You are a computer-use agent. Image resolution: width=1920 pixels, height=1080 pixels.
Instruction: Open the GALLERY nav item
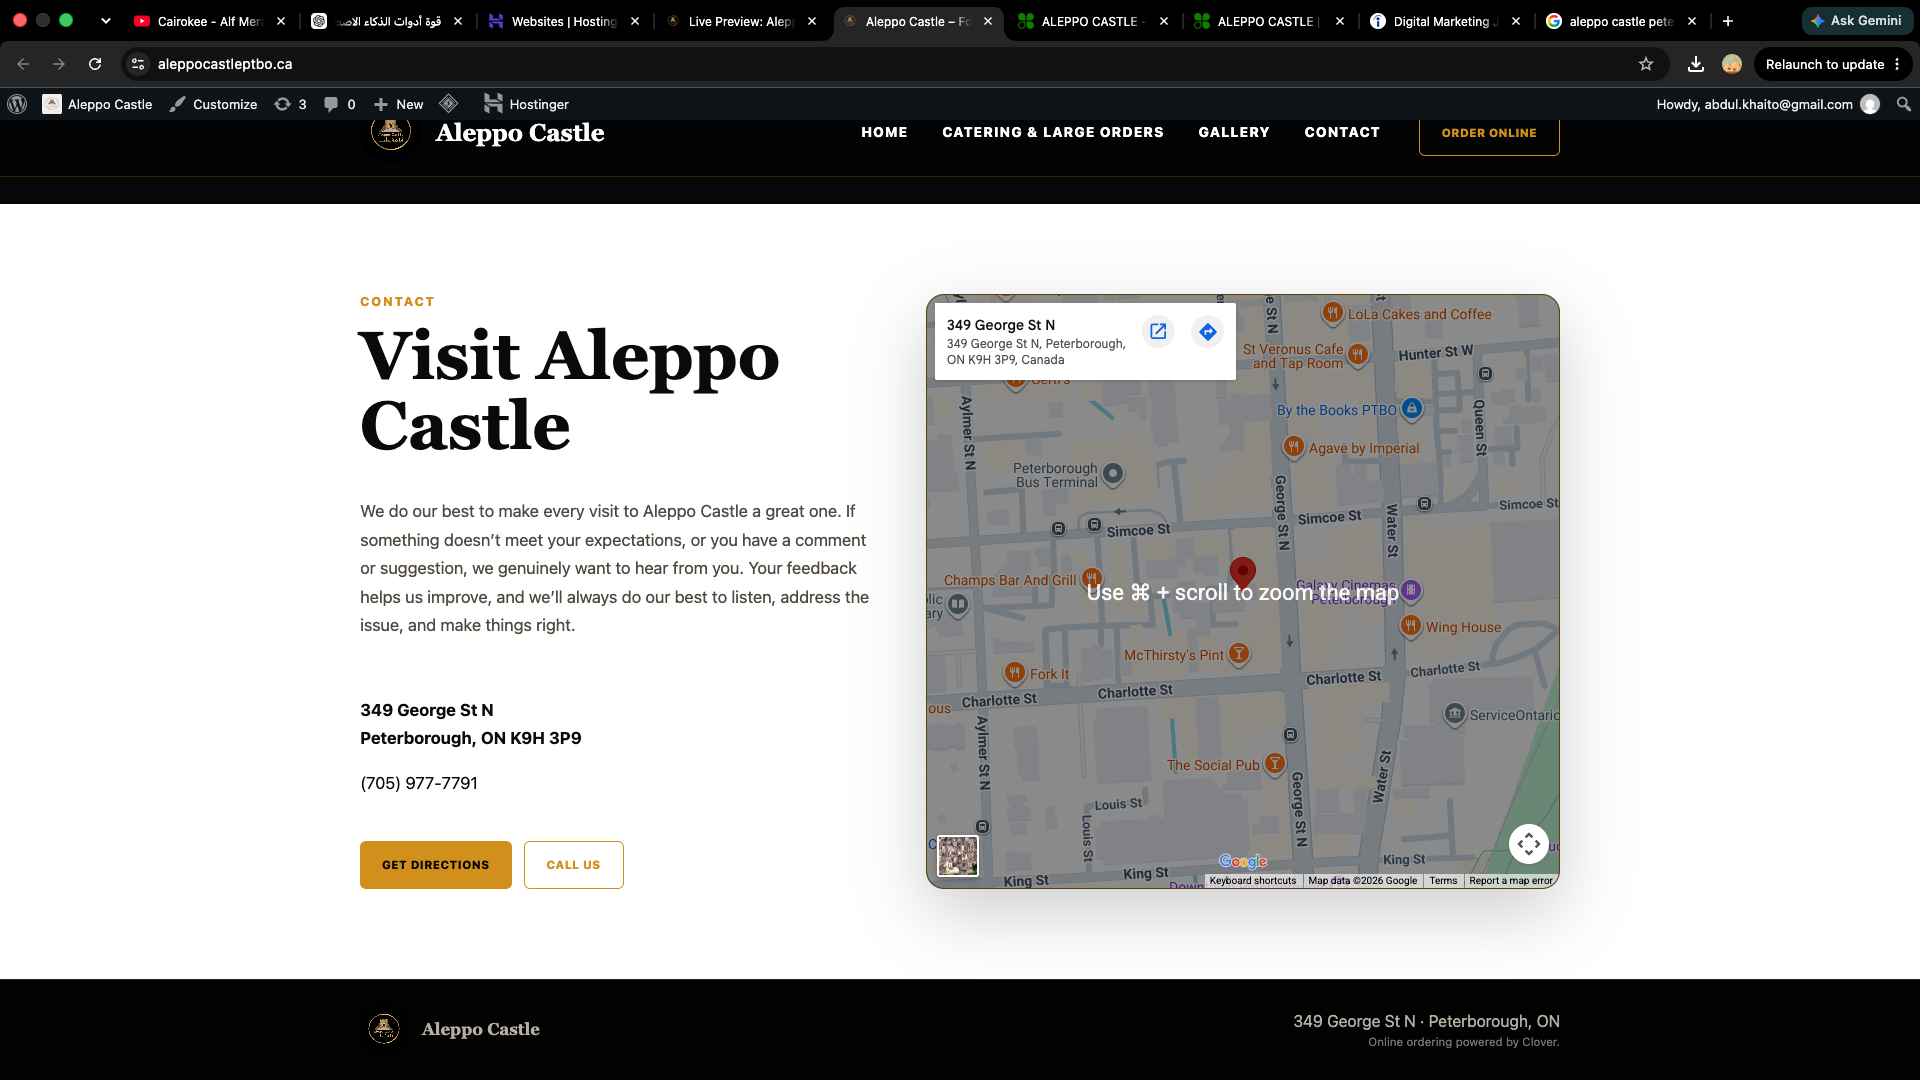[x=1233, y=132]
